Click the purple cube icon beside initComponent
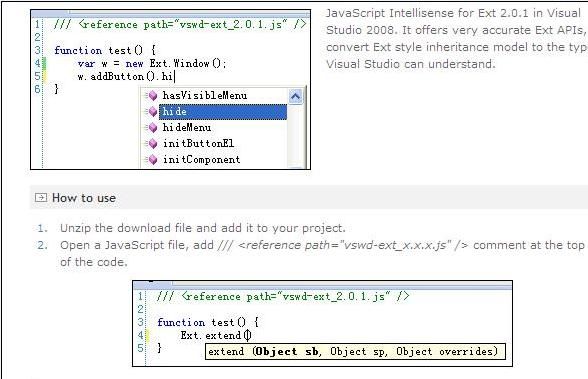The height and width of the screenshot is (379, 588). [153, 160]
